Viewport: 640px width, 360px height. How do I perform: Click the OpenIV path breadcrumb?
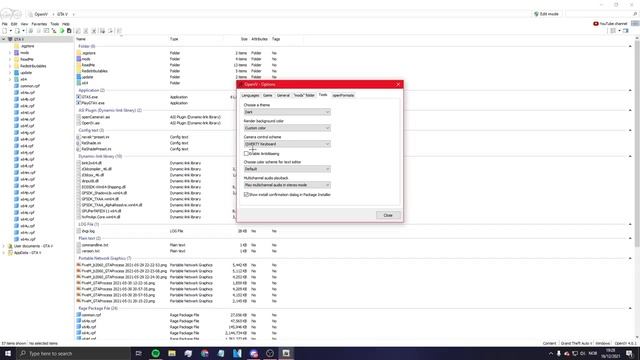coord(41,14)
